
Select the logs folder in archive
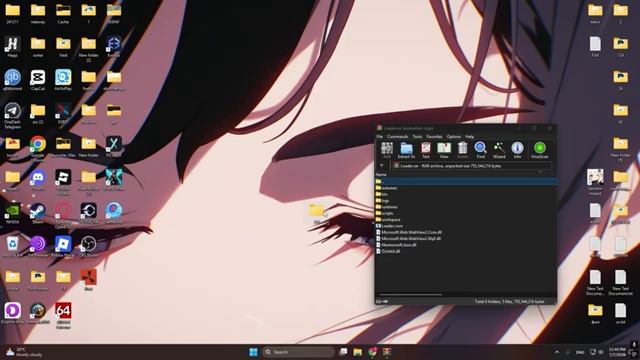click(x=382, y=201)
